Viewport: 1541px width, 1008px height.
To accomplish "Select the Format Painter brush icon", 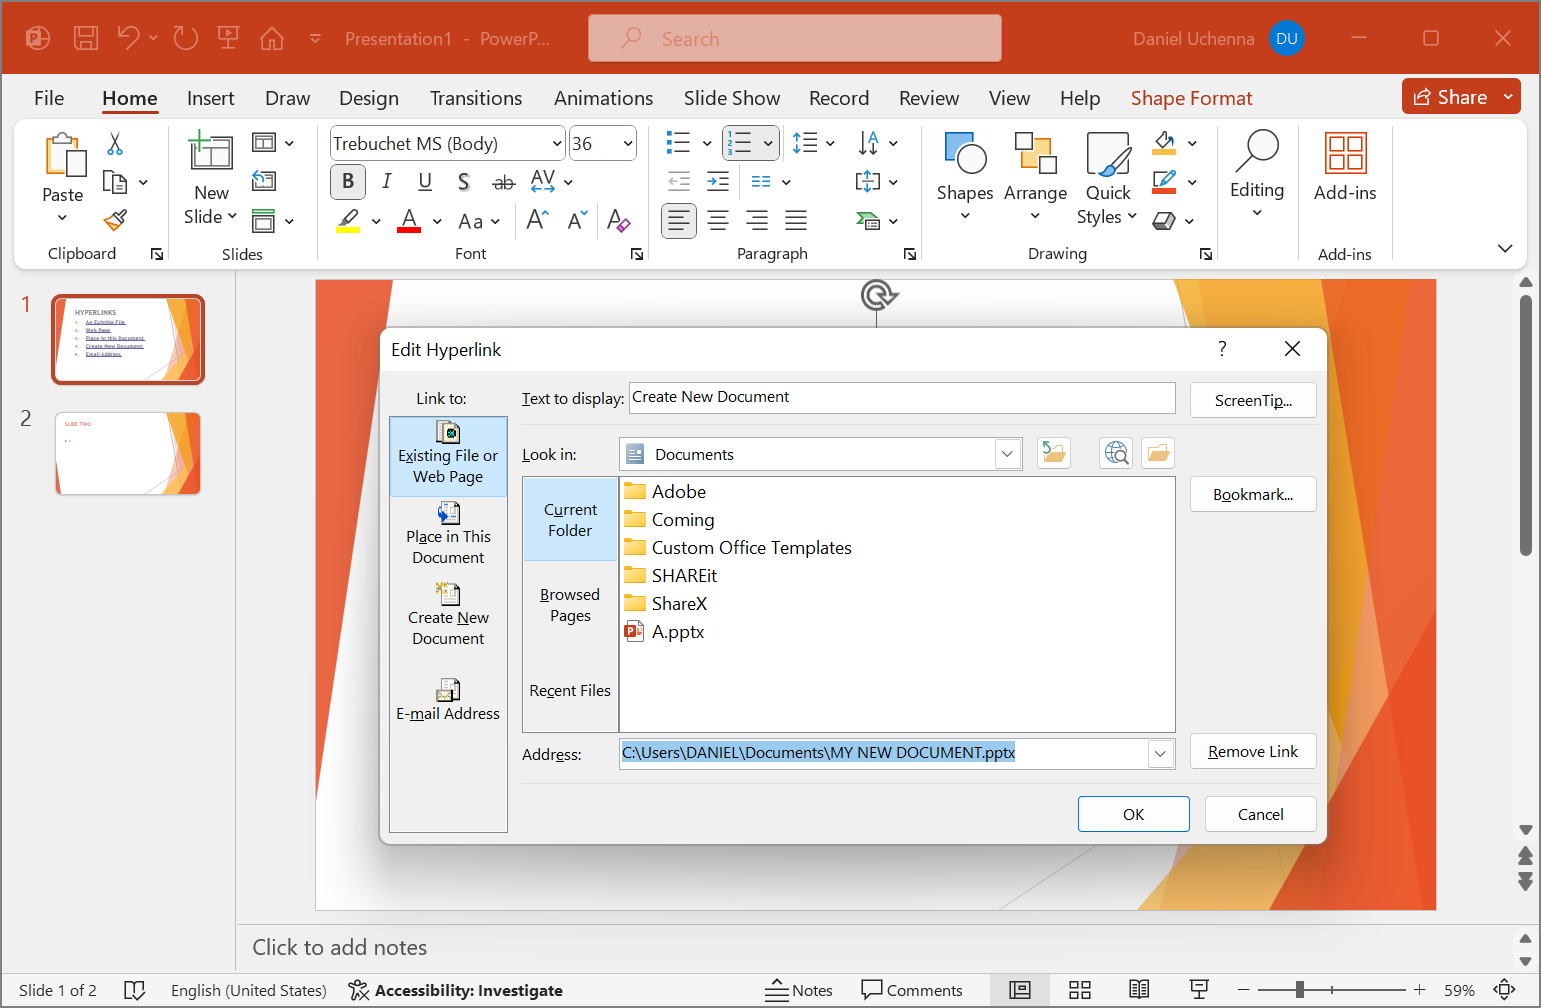I will point(115,220).
